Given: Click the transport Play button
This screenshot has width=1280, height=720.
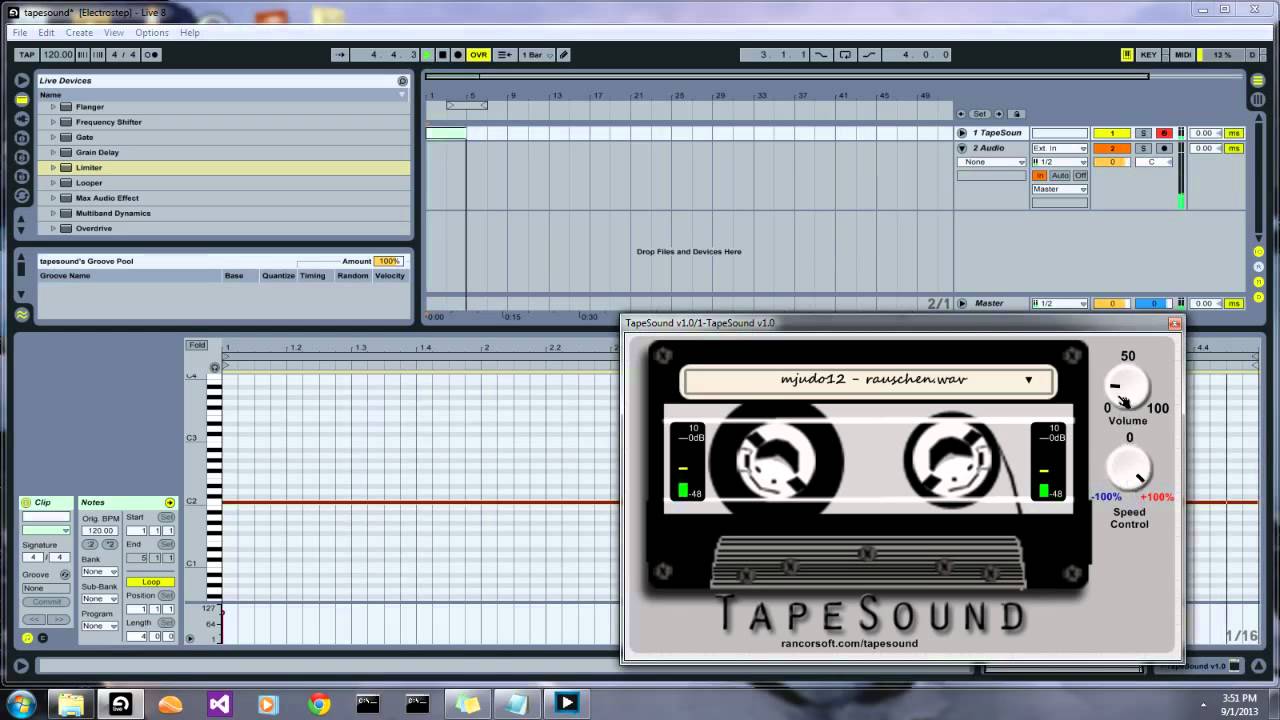Looking at the screenshot, I should [x=428, y=55].
